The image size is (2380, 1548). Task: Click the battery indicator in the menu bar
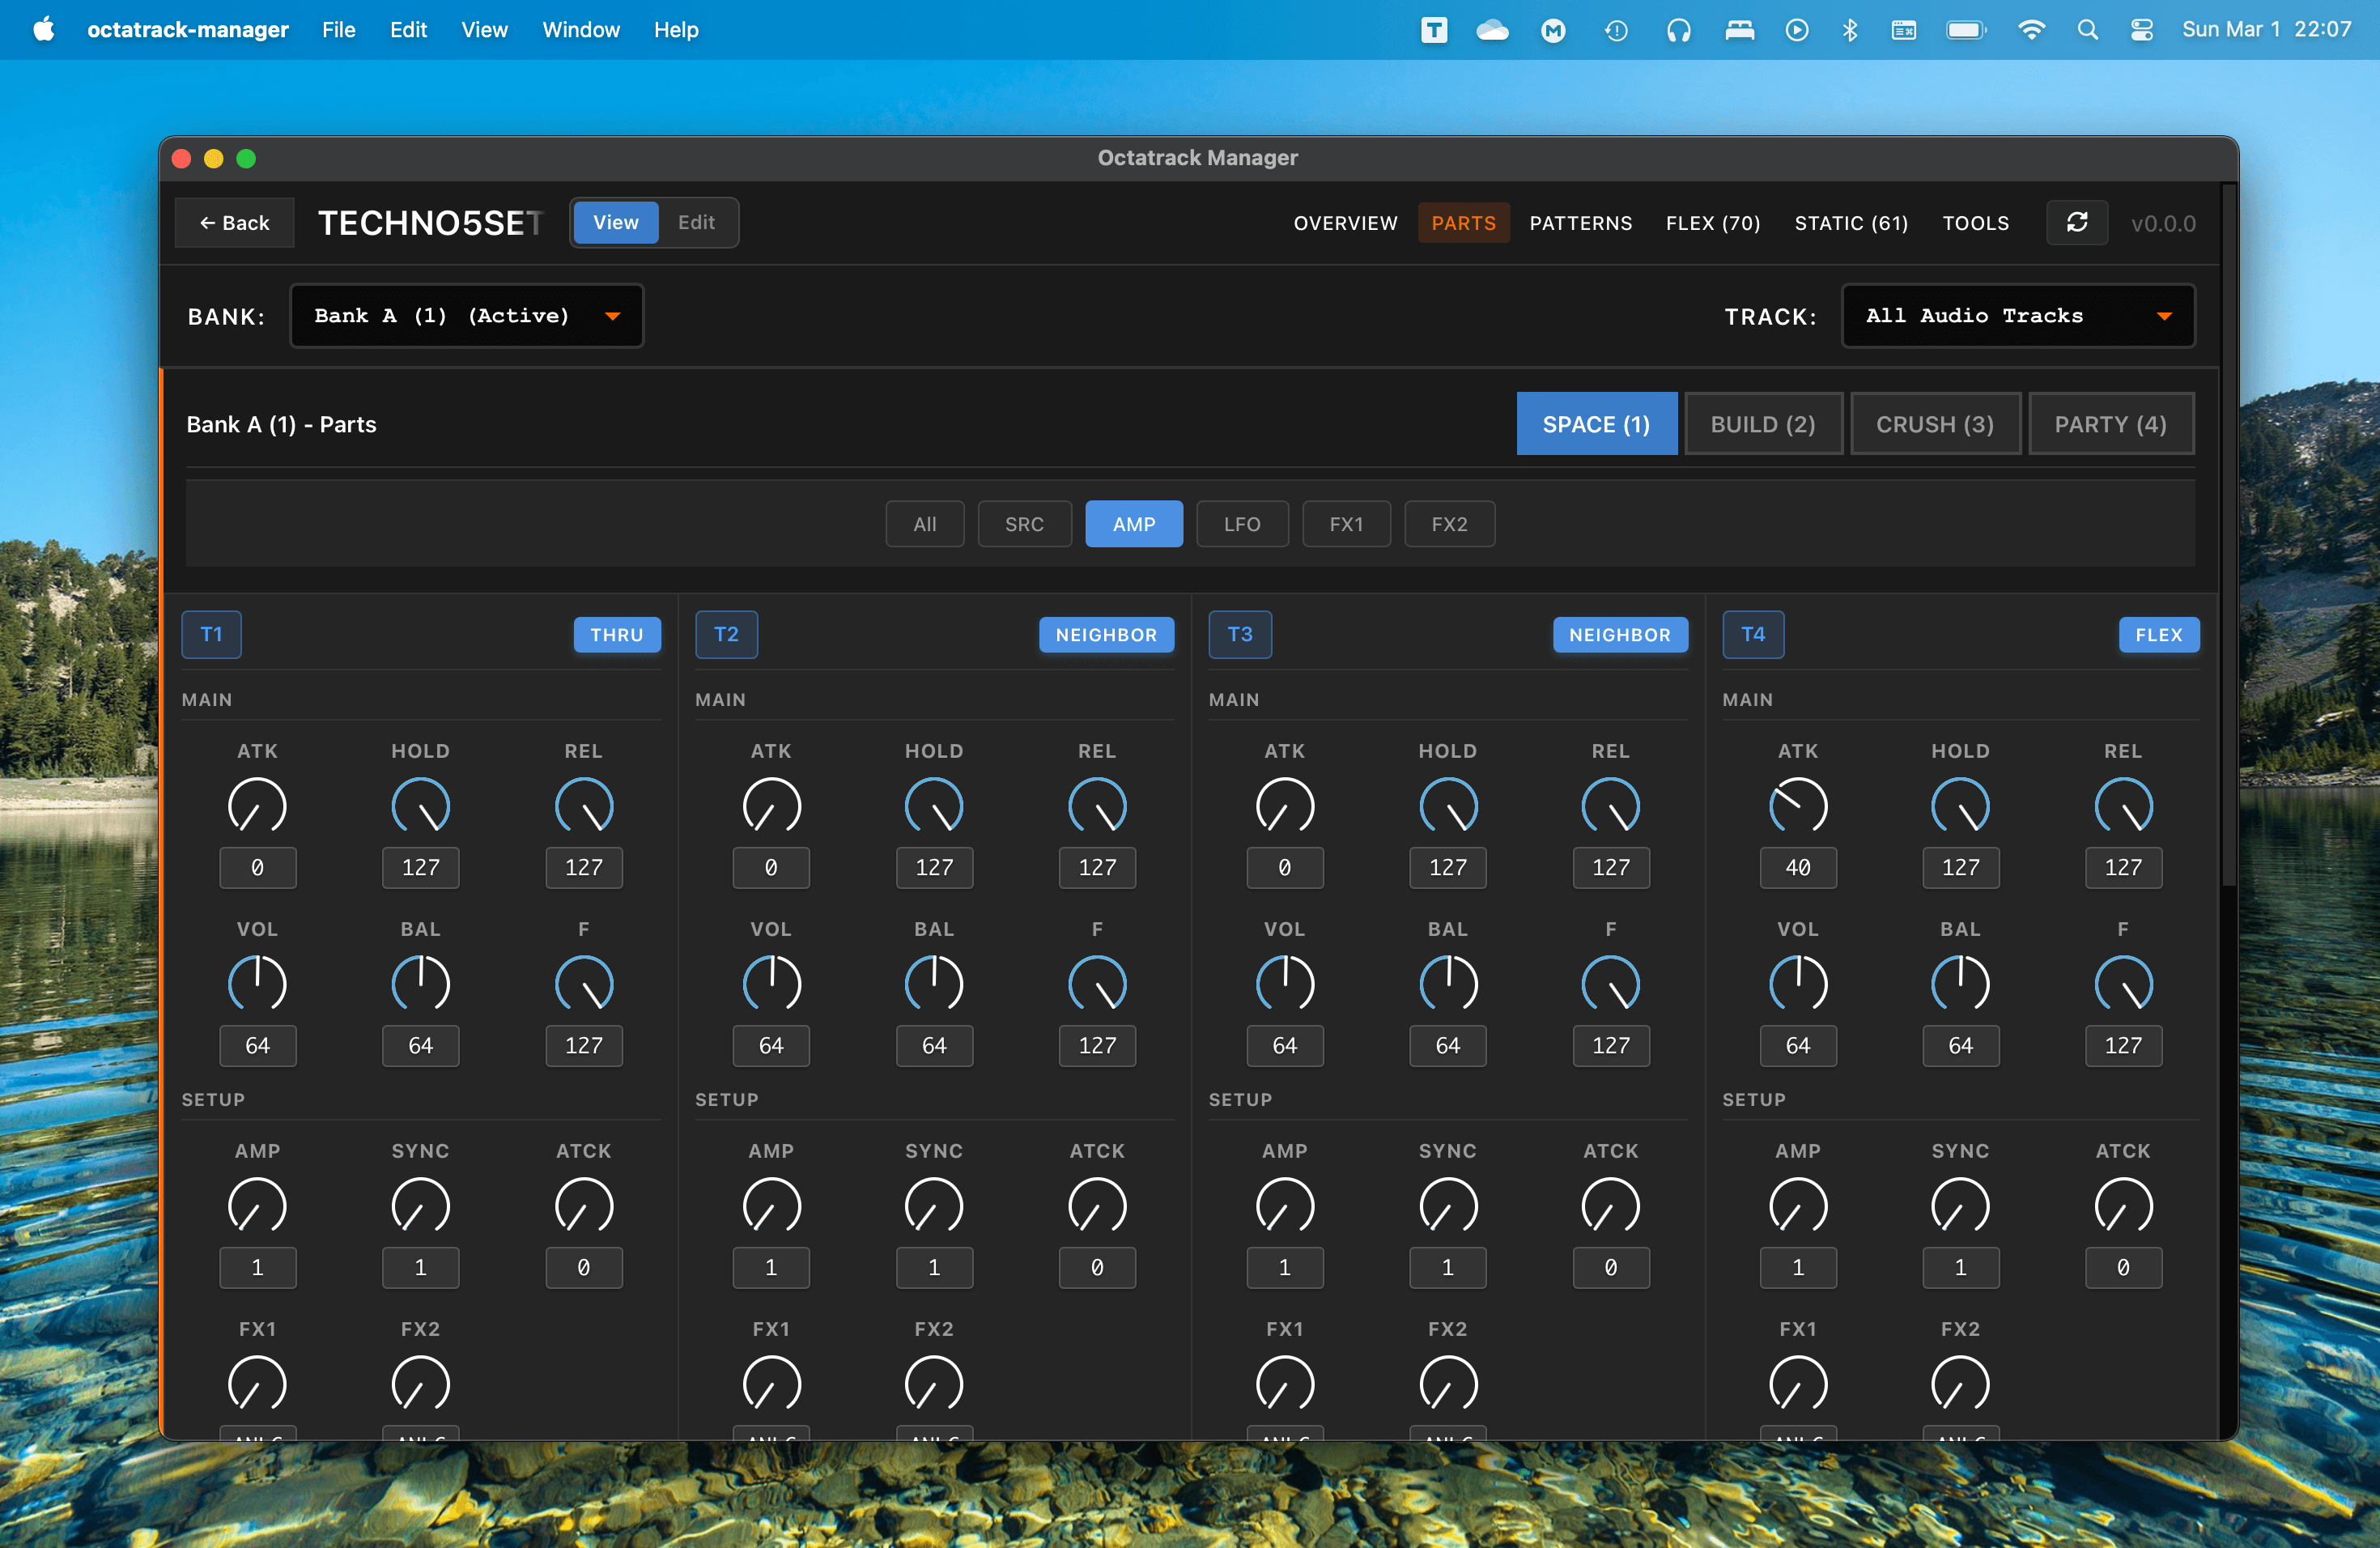coord(1964,30)
